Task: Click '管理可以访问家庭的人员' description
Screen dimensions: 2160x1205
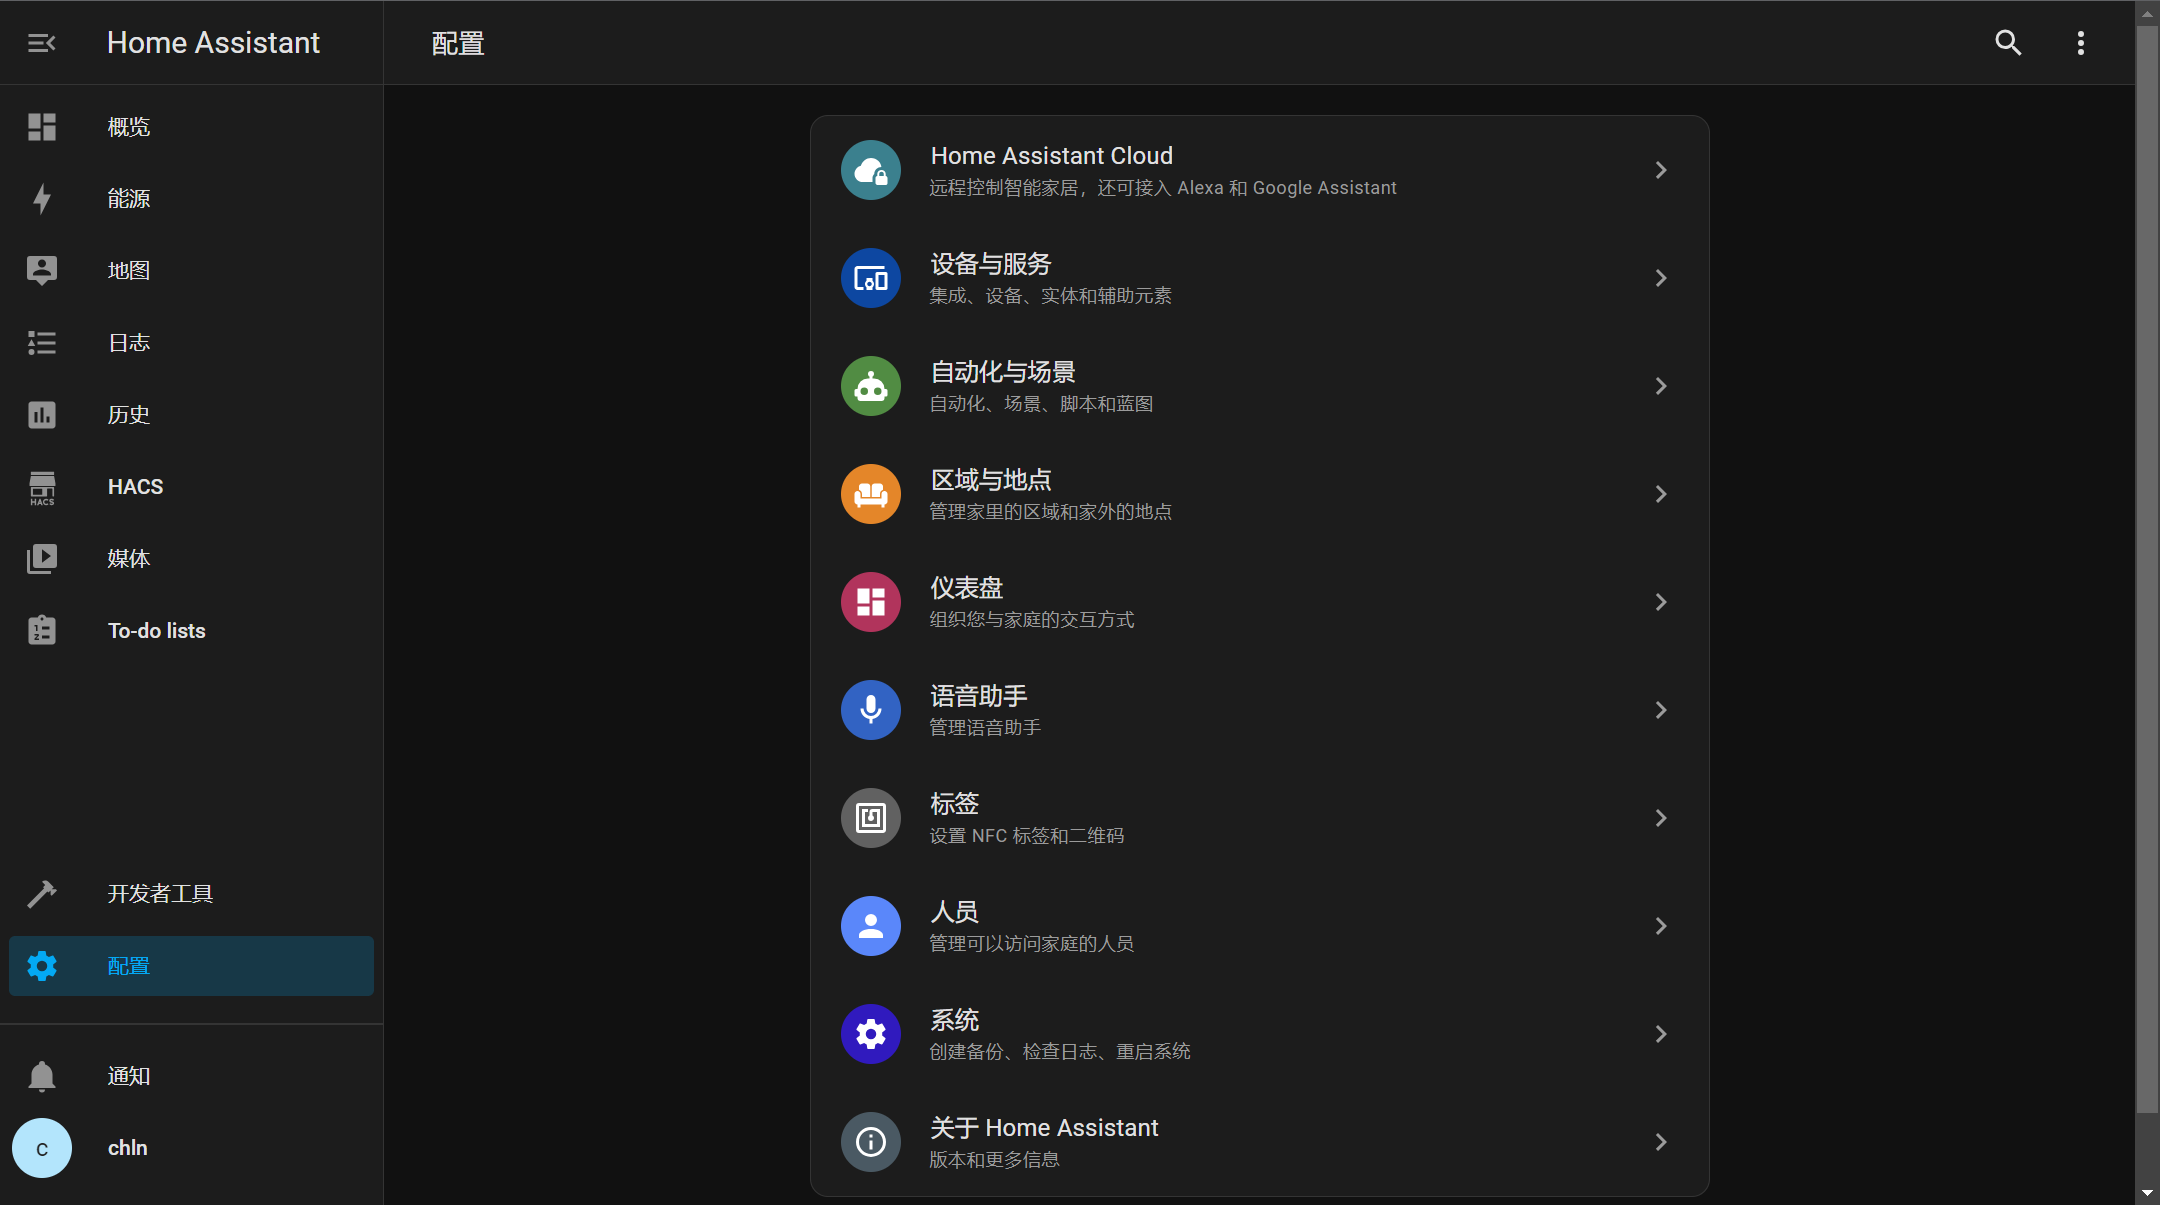Action: (x=1032, y=944)
